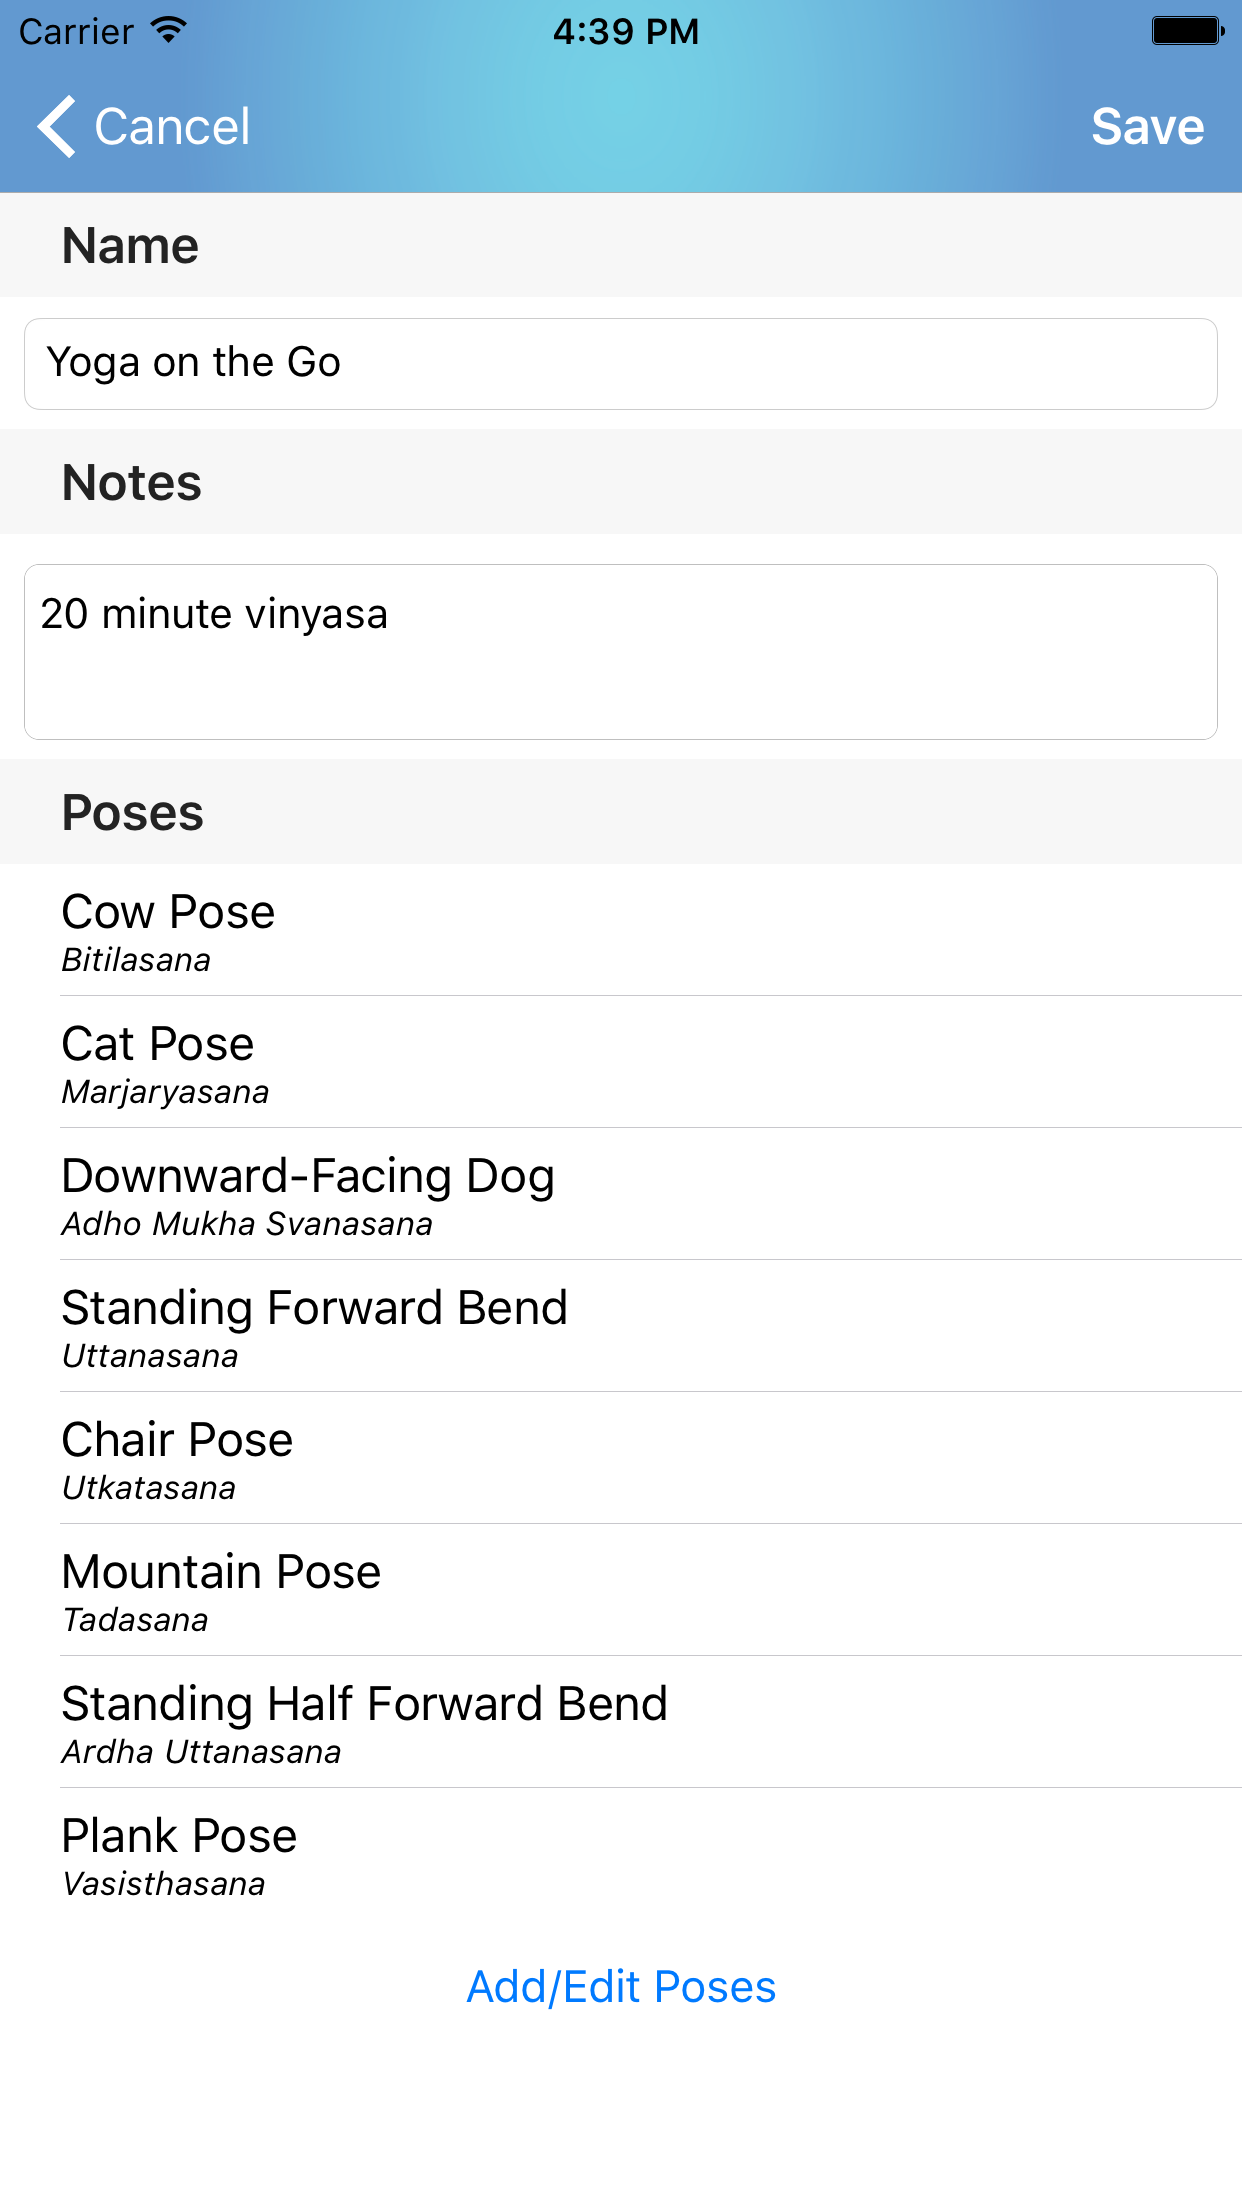Tap the Wi-Fi status icon
Image resolution: width=1242 pixels, height=2208 pixels.
pyautogui.click(x=169, y=30)
